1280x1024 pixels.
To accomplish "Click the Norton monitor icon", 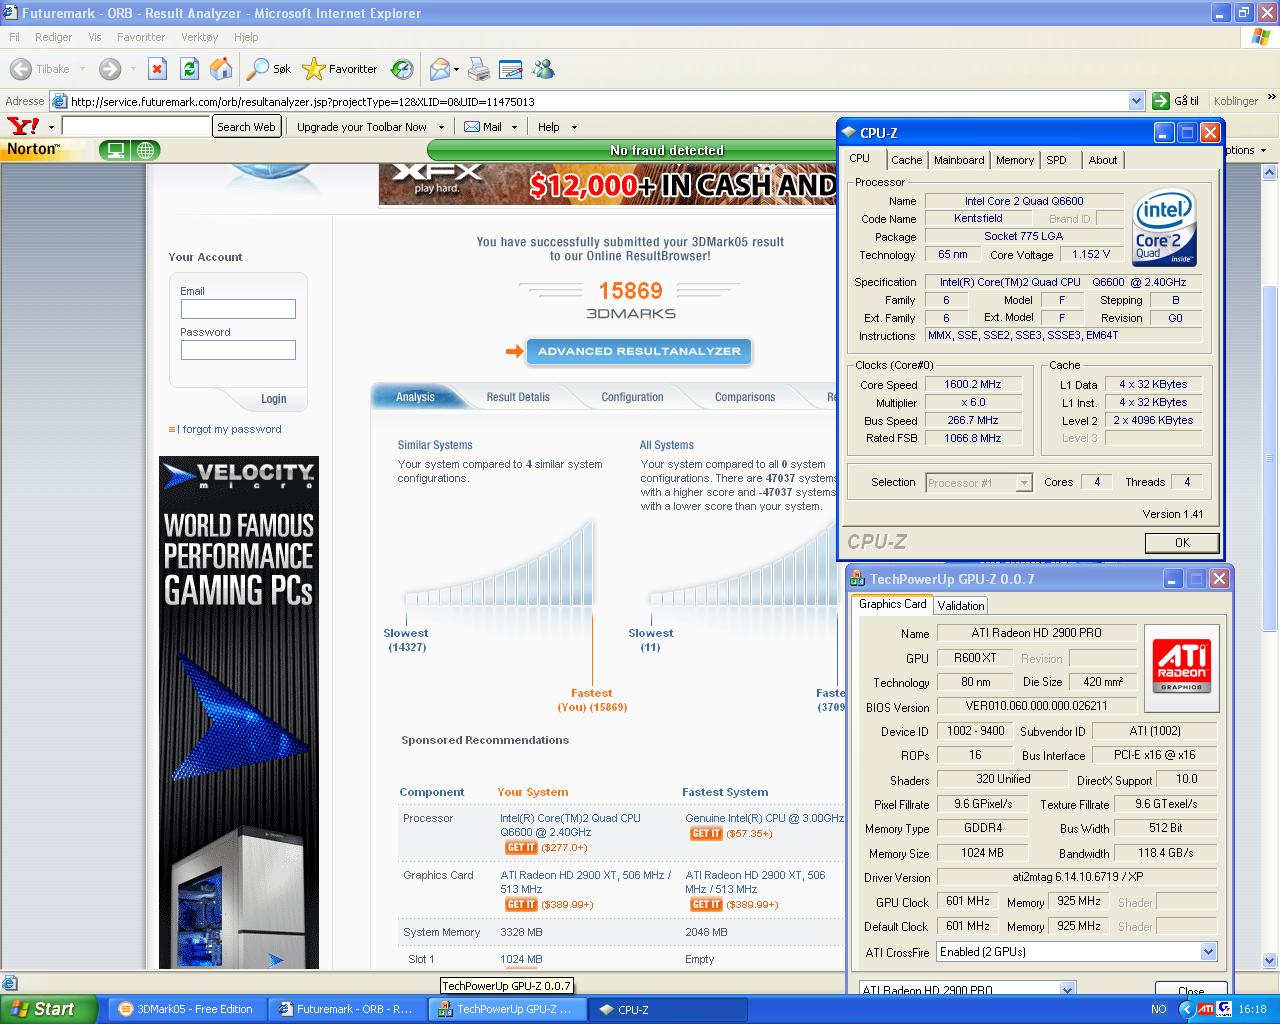I will click(x=116, y=150).
